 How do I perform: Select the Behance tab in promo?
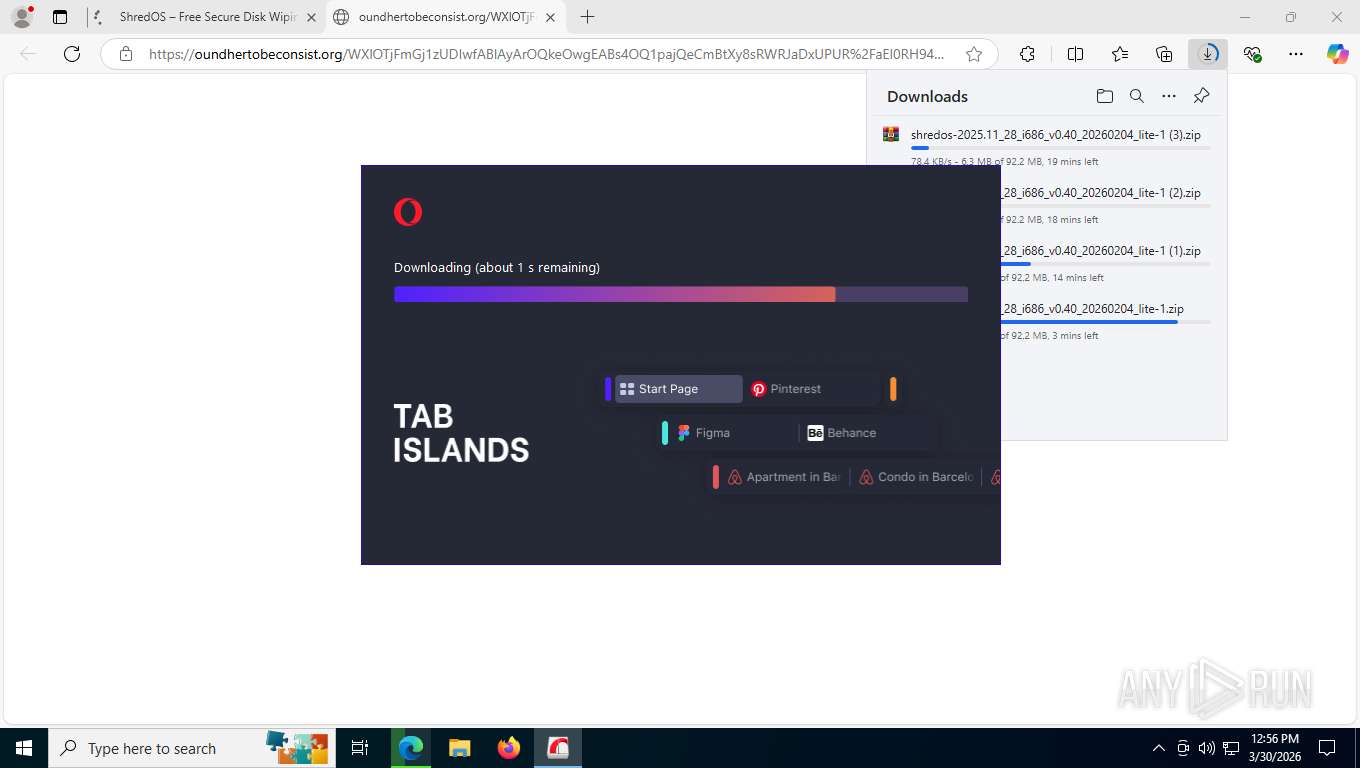pos(866,433)
